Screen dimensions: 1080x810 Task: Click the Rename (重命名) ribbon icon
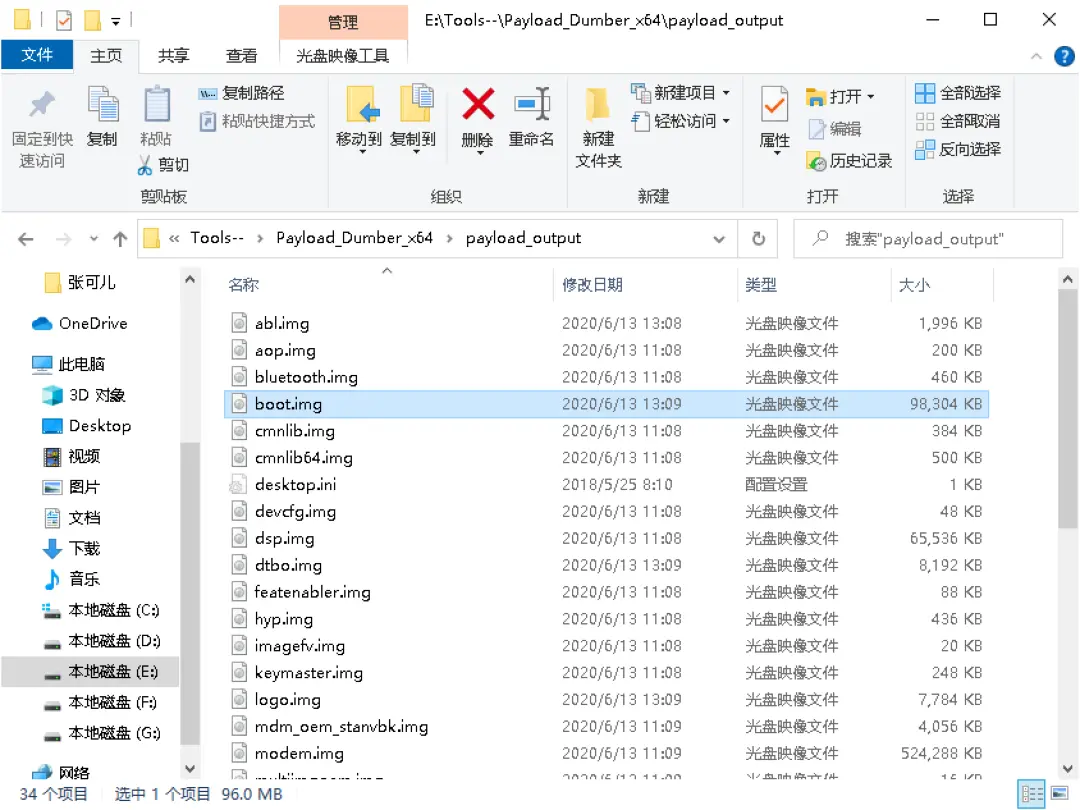[531, 105]
